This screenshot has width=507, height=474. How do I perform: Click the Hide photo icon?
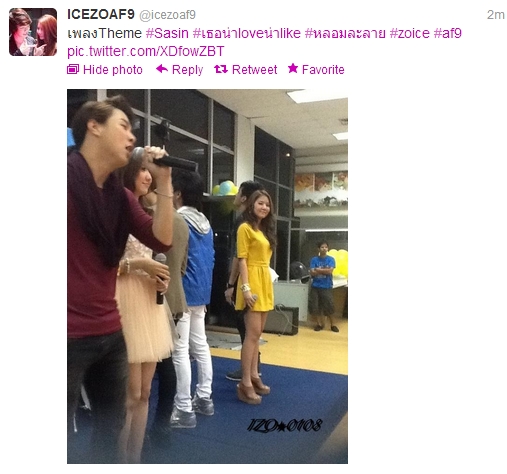point(73,69)
